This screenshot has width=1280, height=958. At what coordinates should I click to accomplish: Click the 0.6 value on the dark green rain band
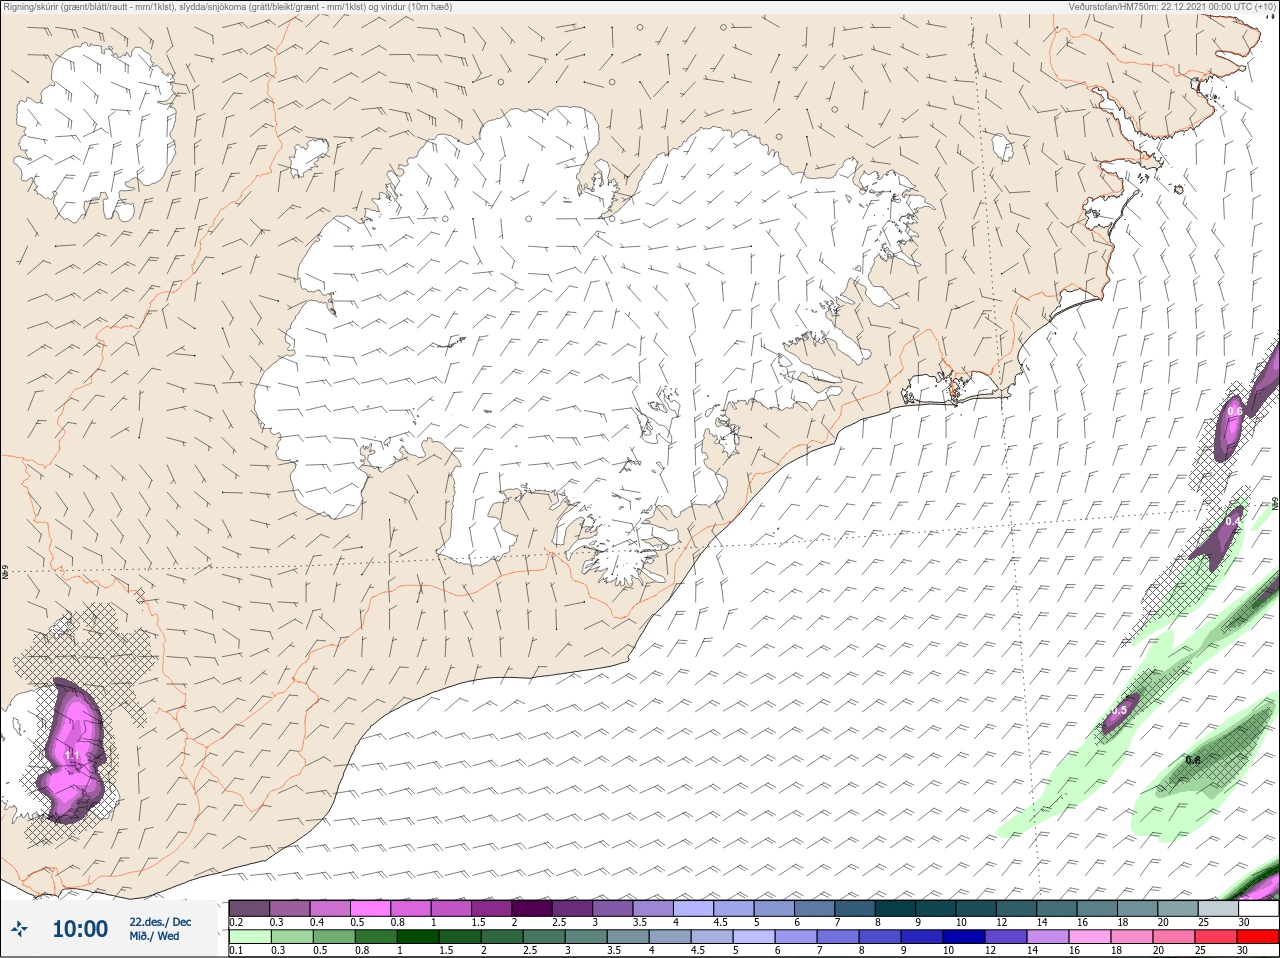(1192, 760)
